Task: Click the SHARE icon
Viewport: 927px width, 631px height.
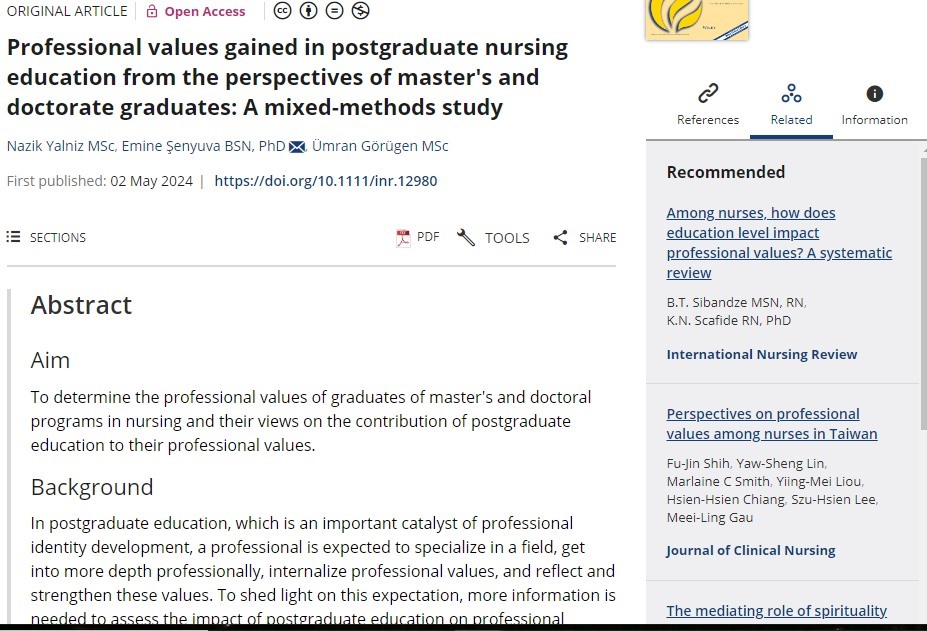Action: pos(560,237)
